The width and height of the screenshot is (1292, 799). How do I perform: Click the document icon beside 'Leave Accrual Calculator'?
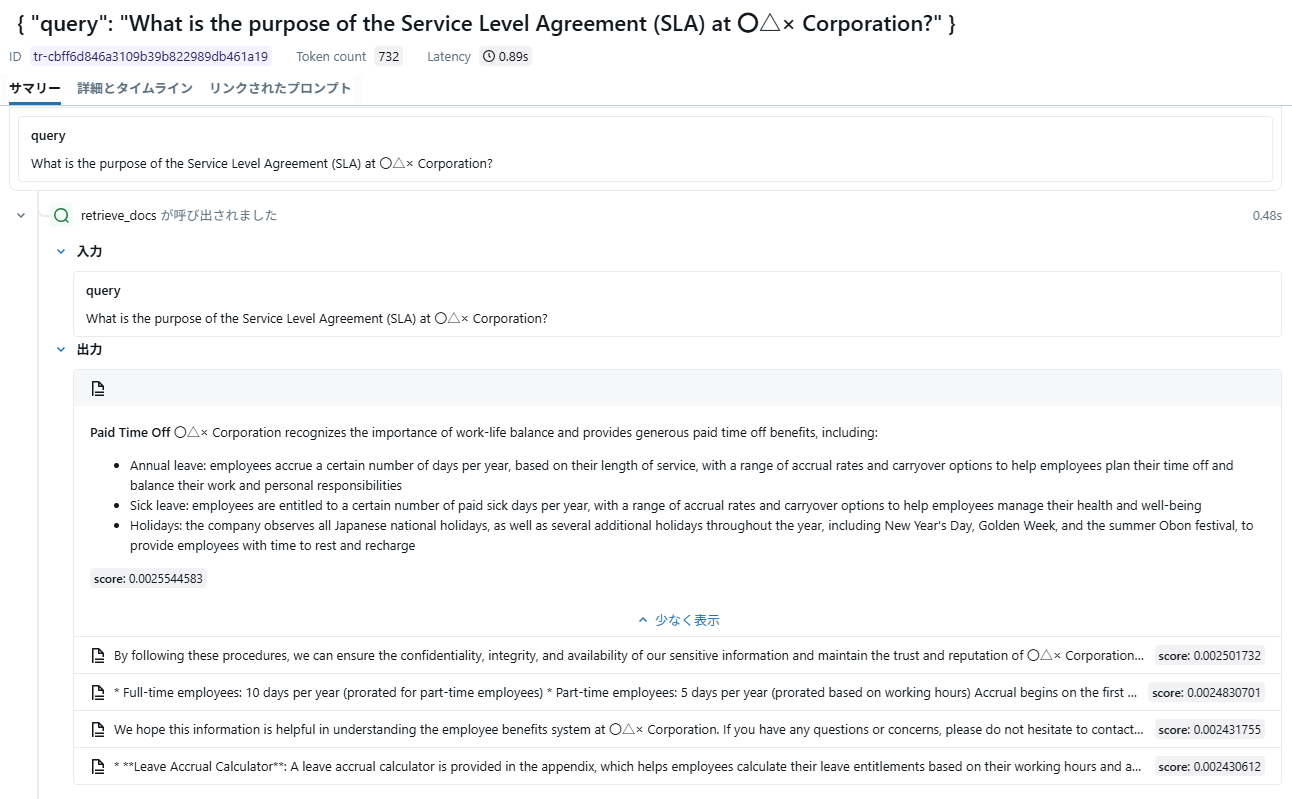pyautogui.click(x=98, y=767)
